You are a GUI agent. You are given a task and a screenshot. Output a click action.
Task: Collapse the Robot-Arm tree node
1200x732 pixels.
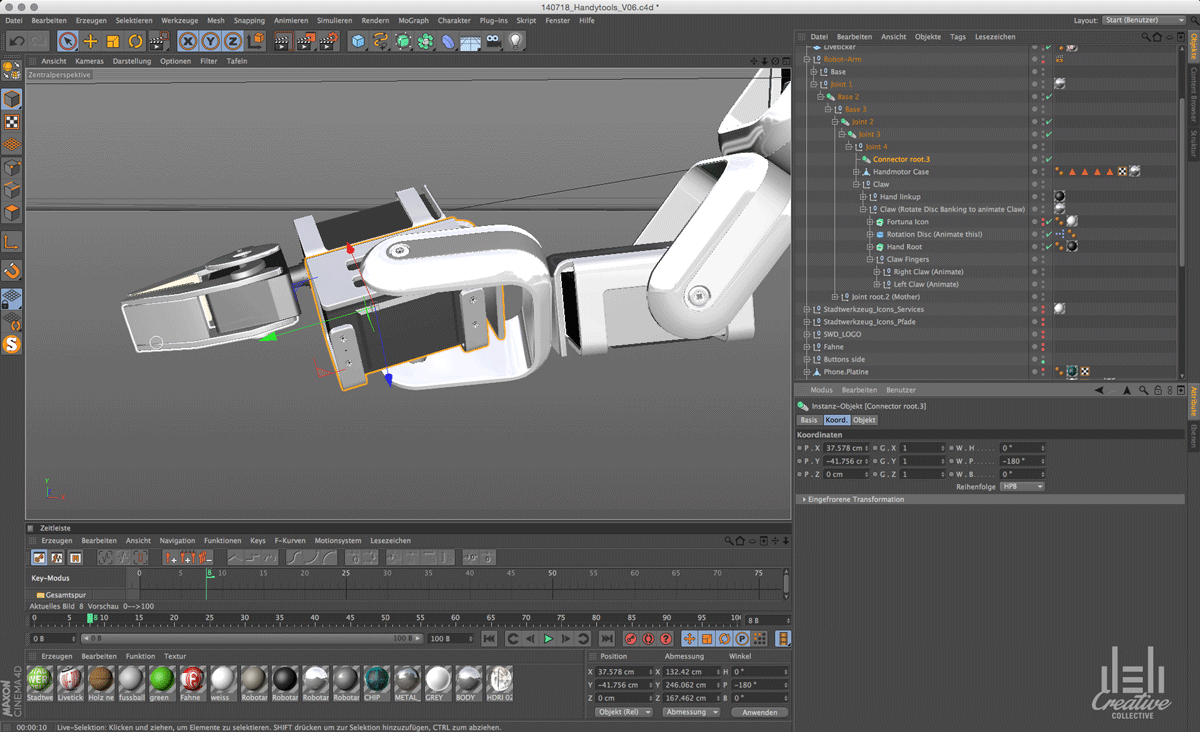[x=807, y=59]
